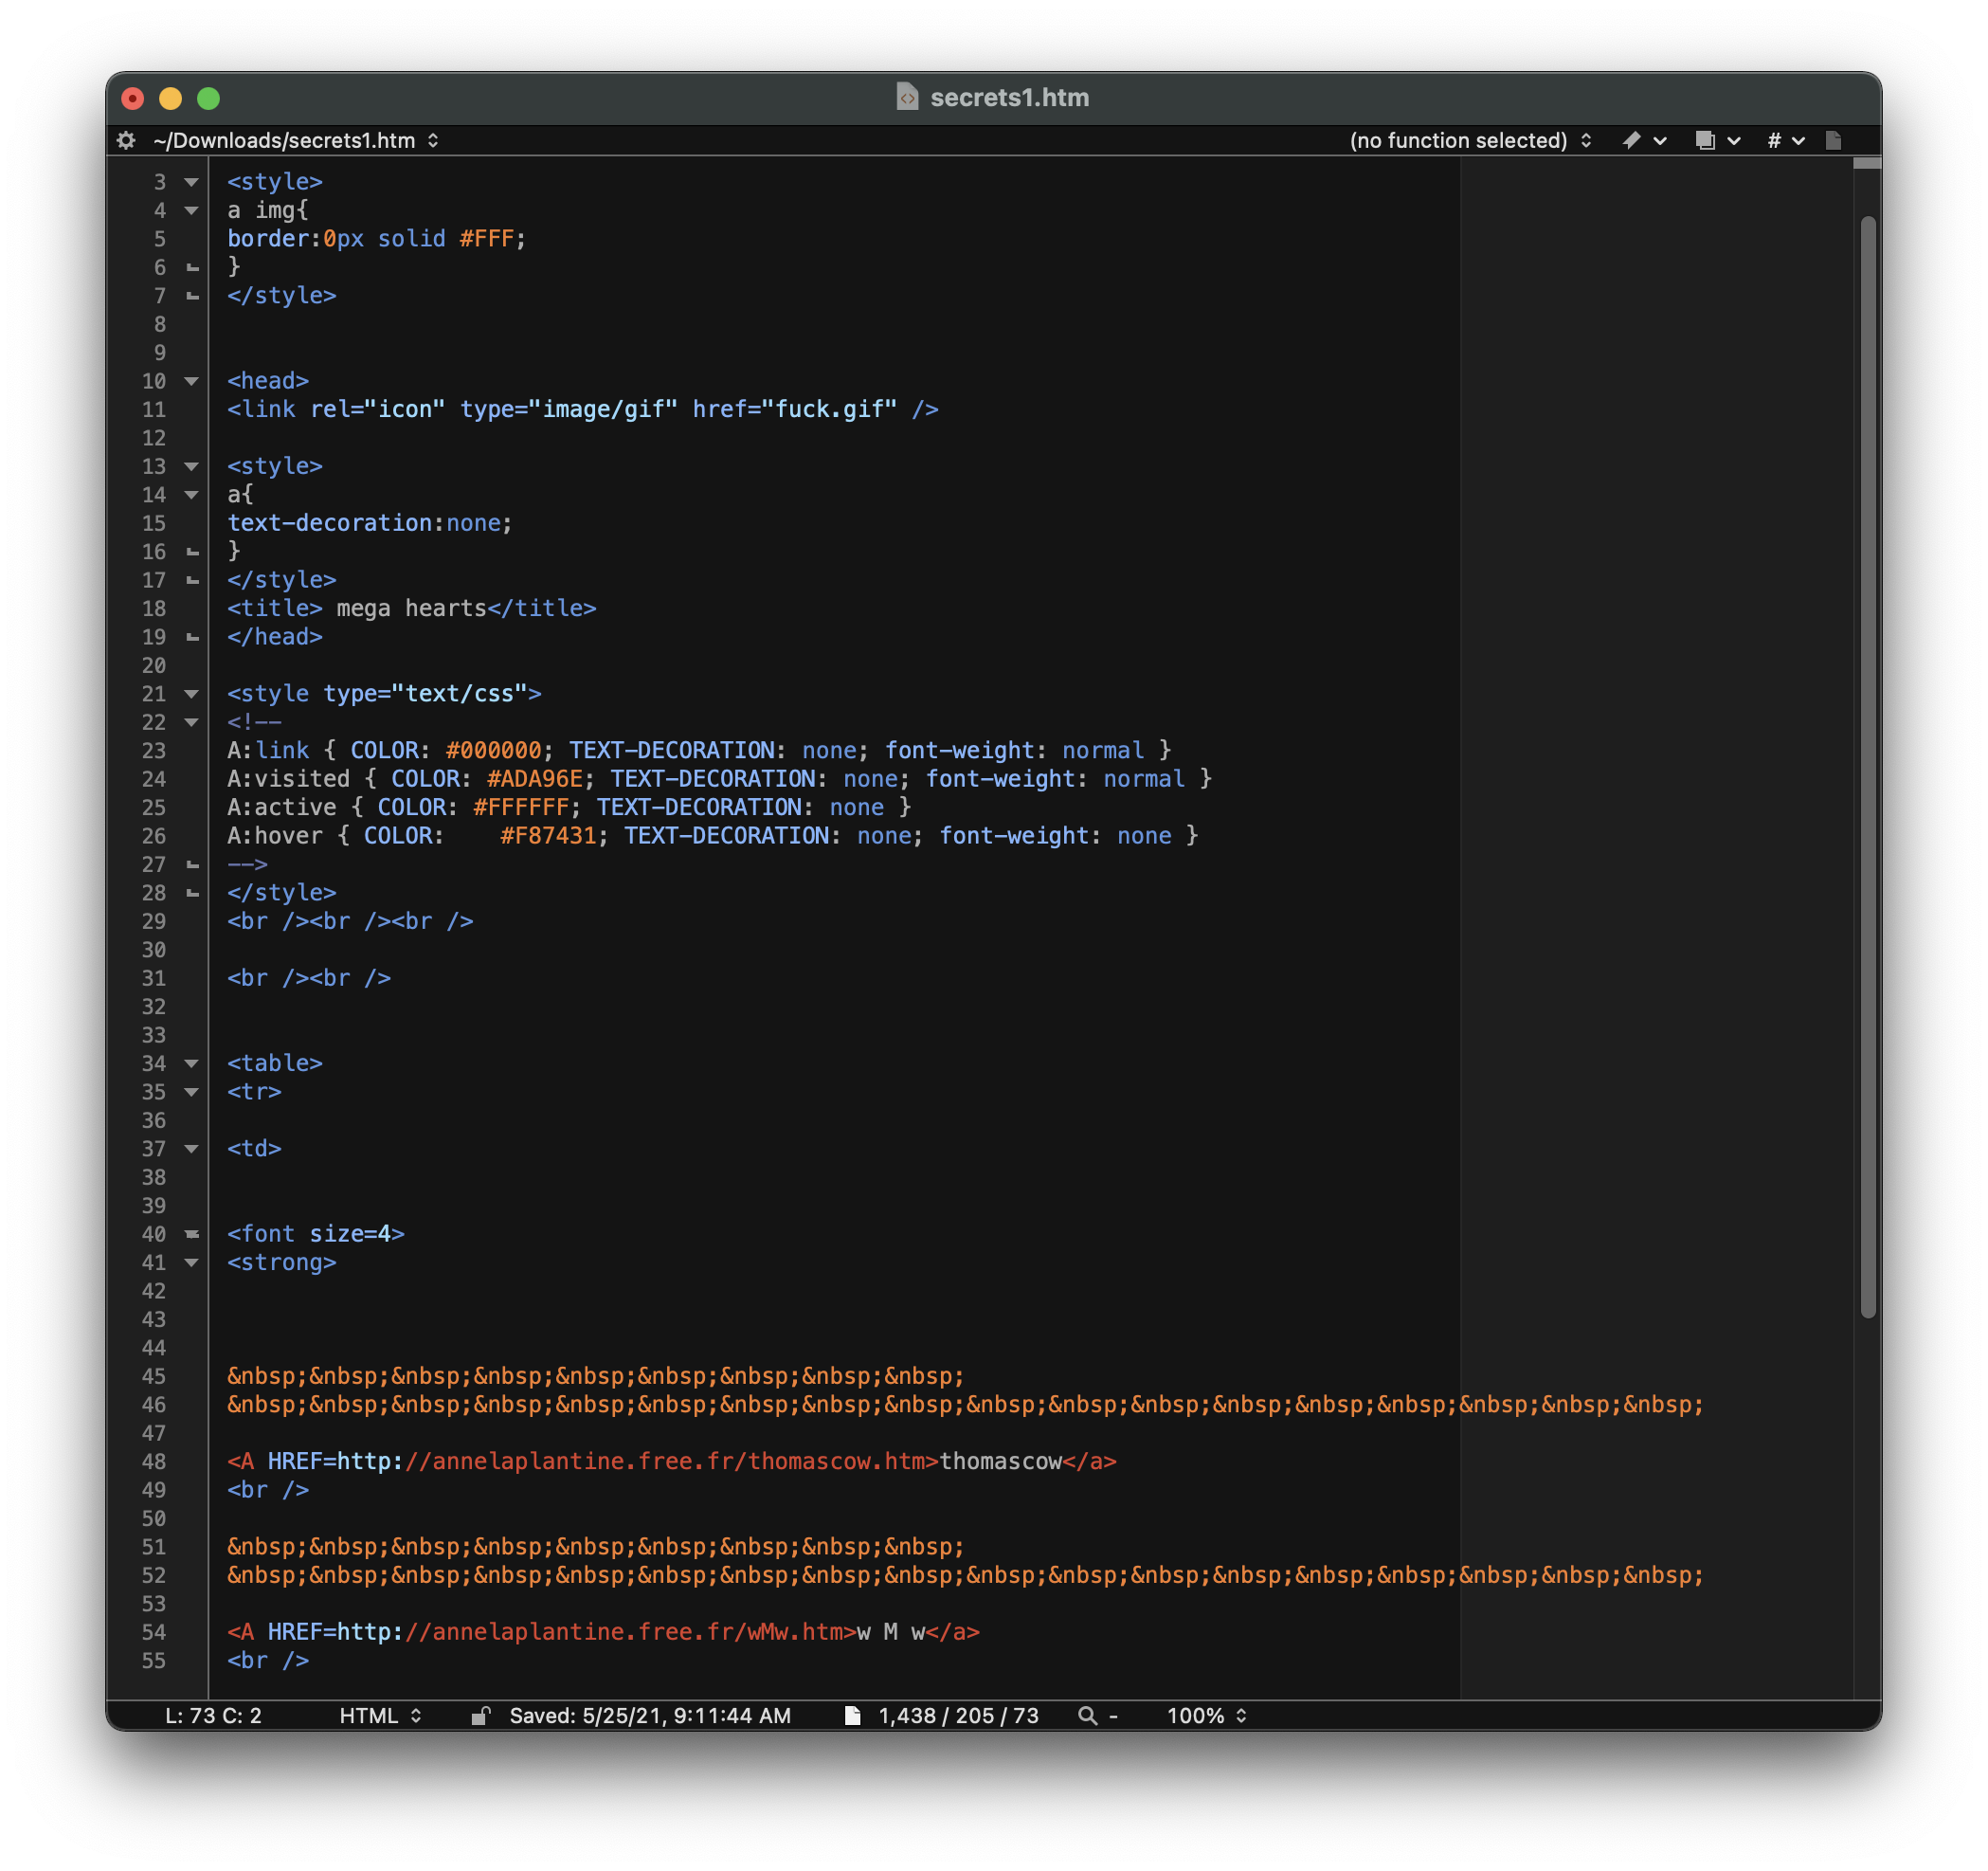This screenshot has width=1988, height=1871.
Task: Click the related documents icon in the toolbar
Action: 1704,141
